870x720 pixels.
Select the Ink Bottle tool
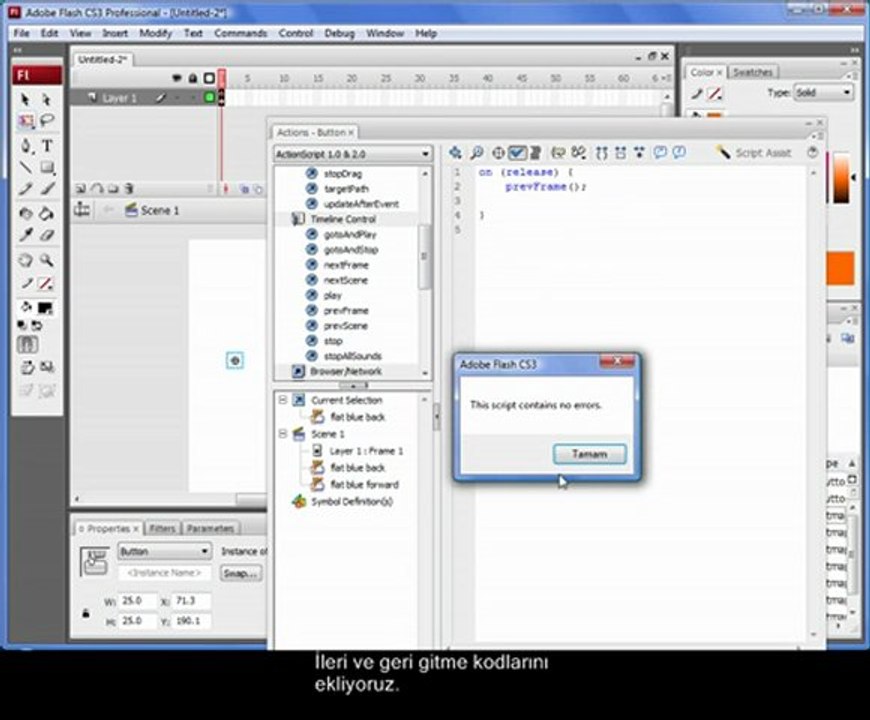(26, 213)
